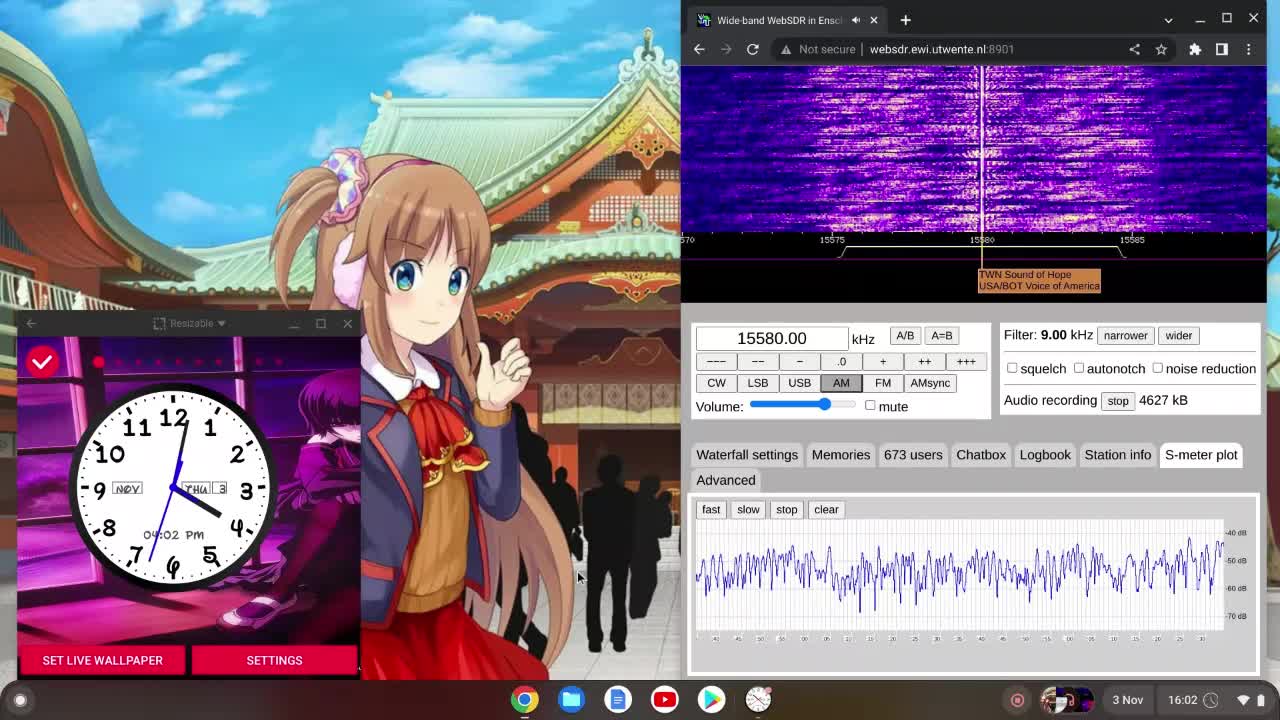Open a new Chrome tab
This screenshot has width=1280, height=720.
pos(905,20)
